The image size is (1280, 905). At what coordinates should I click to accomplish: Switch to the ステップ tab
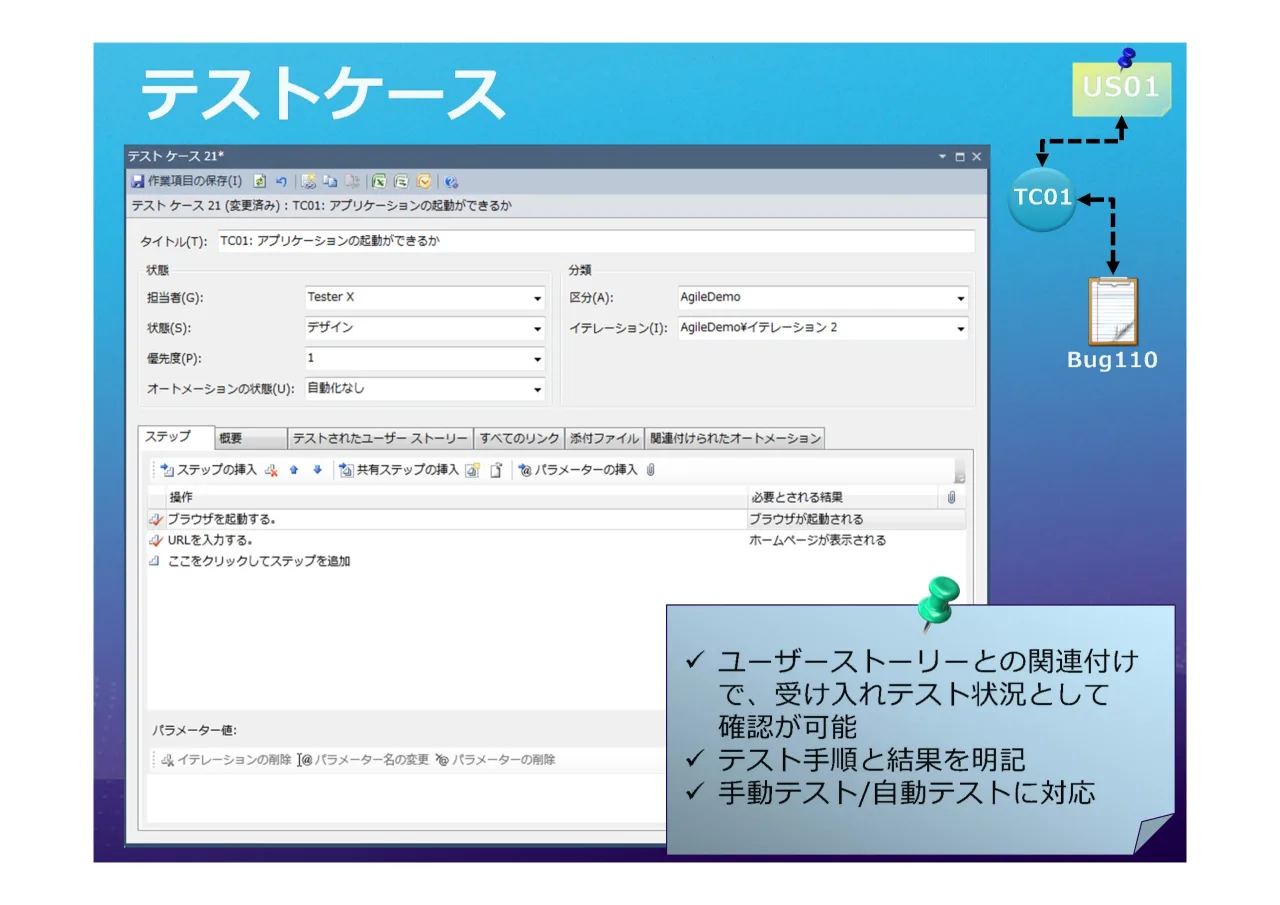pyautogui.click(x=176, y=437)
